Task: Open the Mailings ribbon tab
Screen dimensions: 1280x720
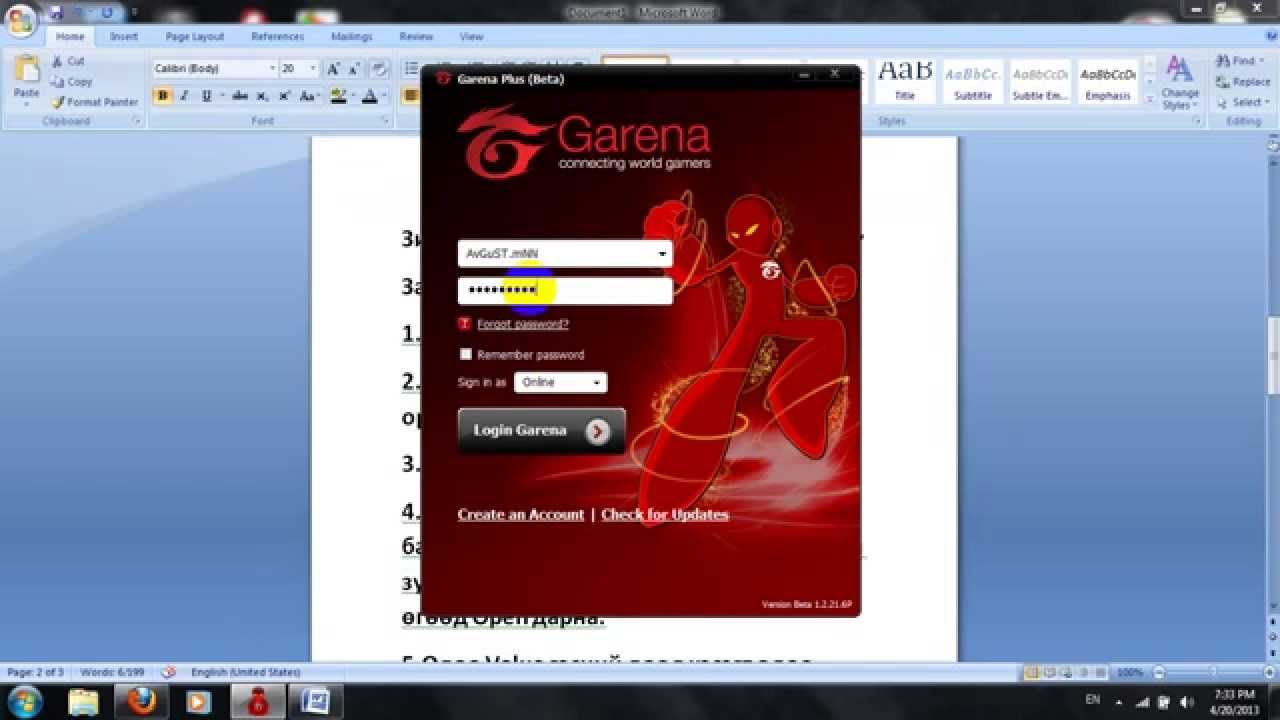Action: (352, 36)
